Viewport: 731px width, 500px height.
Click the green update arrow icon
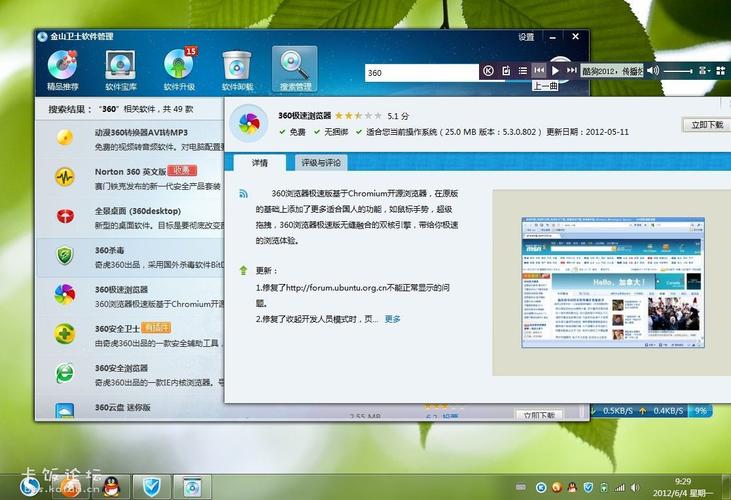click(x=243, y=270)
